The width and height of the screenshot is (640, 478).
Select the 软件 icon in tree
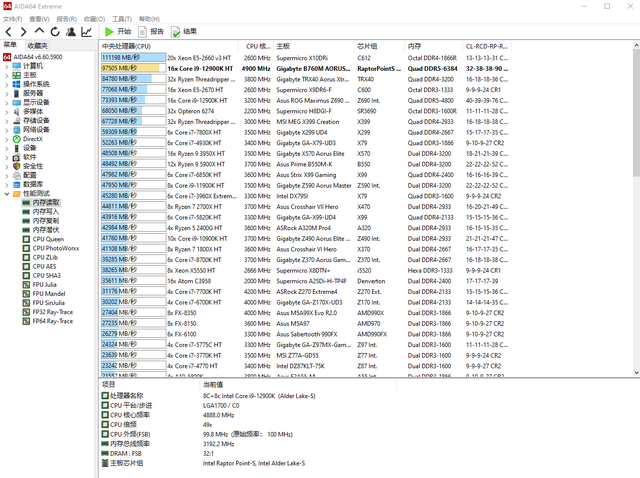(16, 157)
